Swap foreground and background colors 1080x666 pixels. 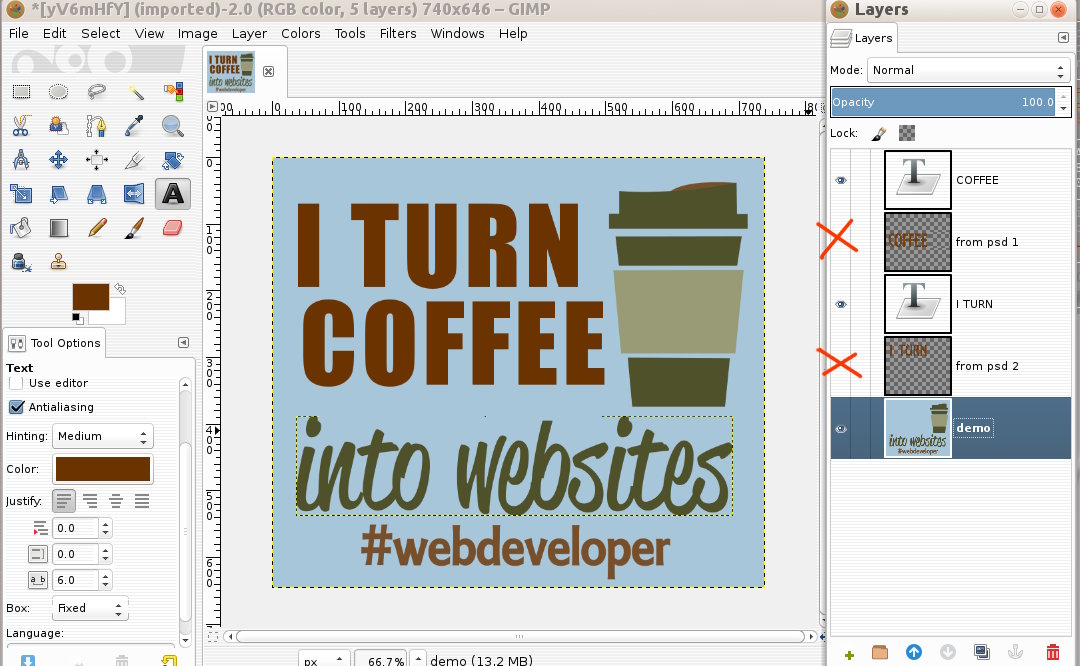coord(120,289)
